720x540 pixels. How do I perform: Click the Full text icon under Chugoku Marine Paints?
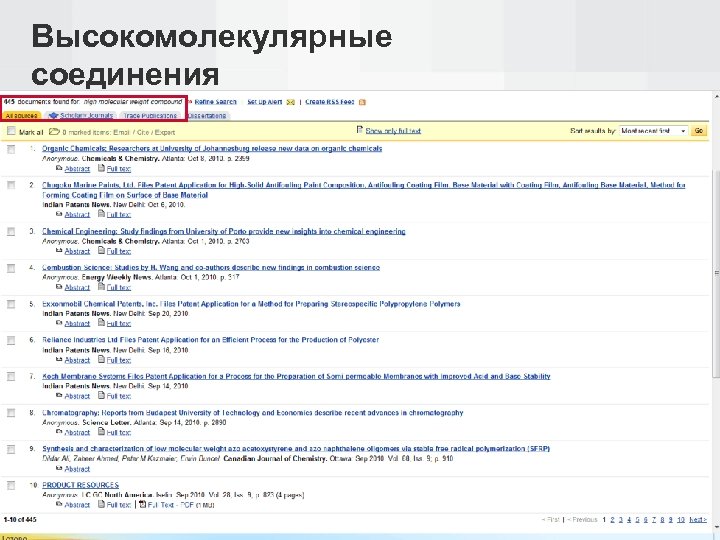[x=101, y=214]
